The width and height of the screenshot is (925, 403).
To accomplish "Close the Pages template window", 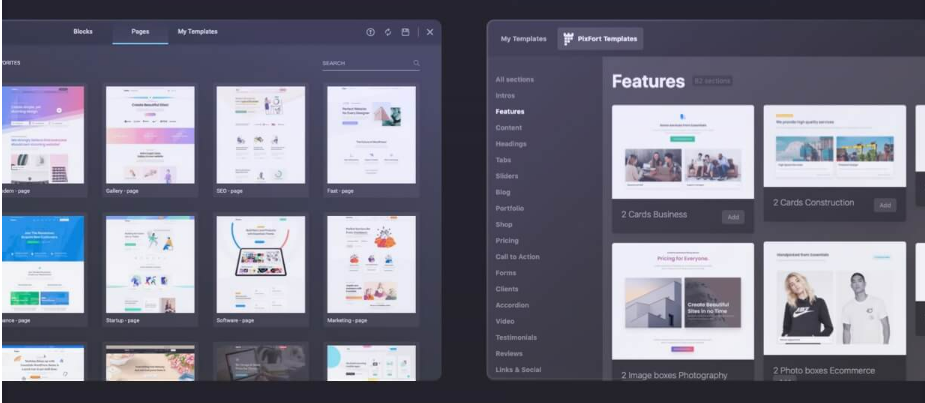I will point(430,32).
